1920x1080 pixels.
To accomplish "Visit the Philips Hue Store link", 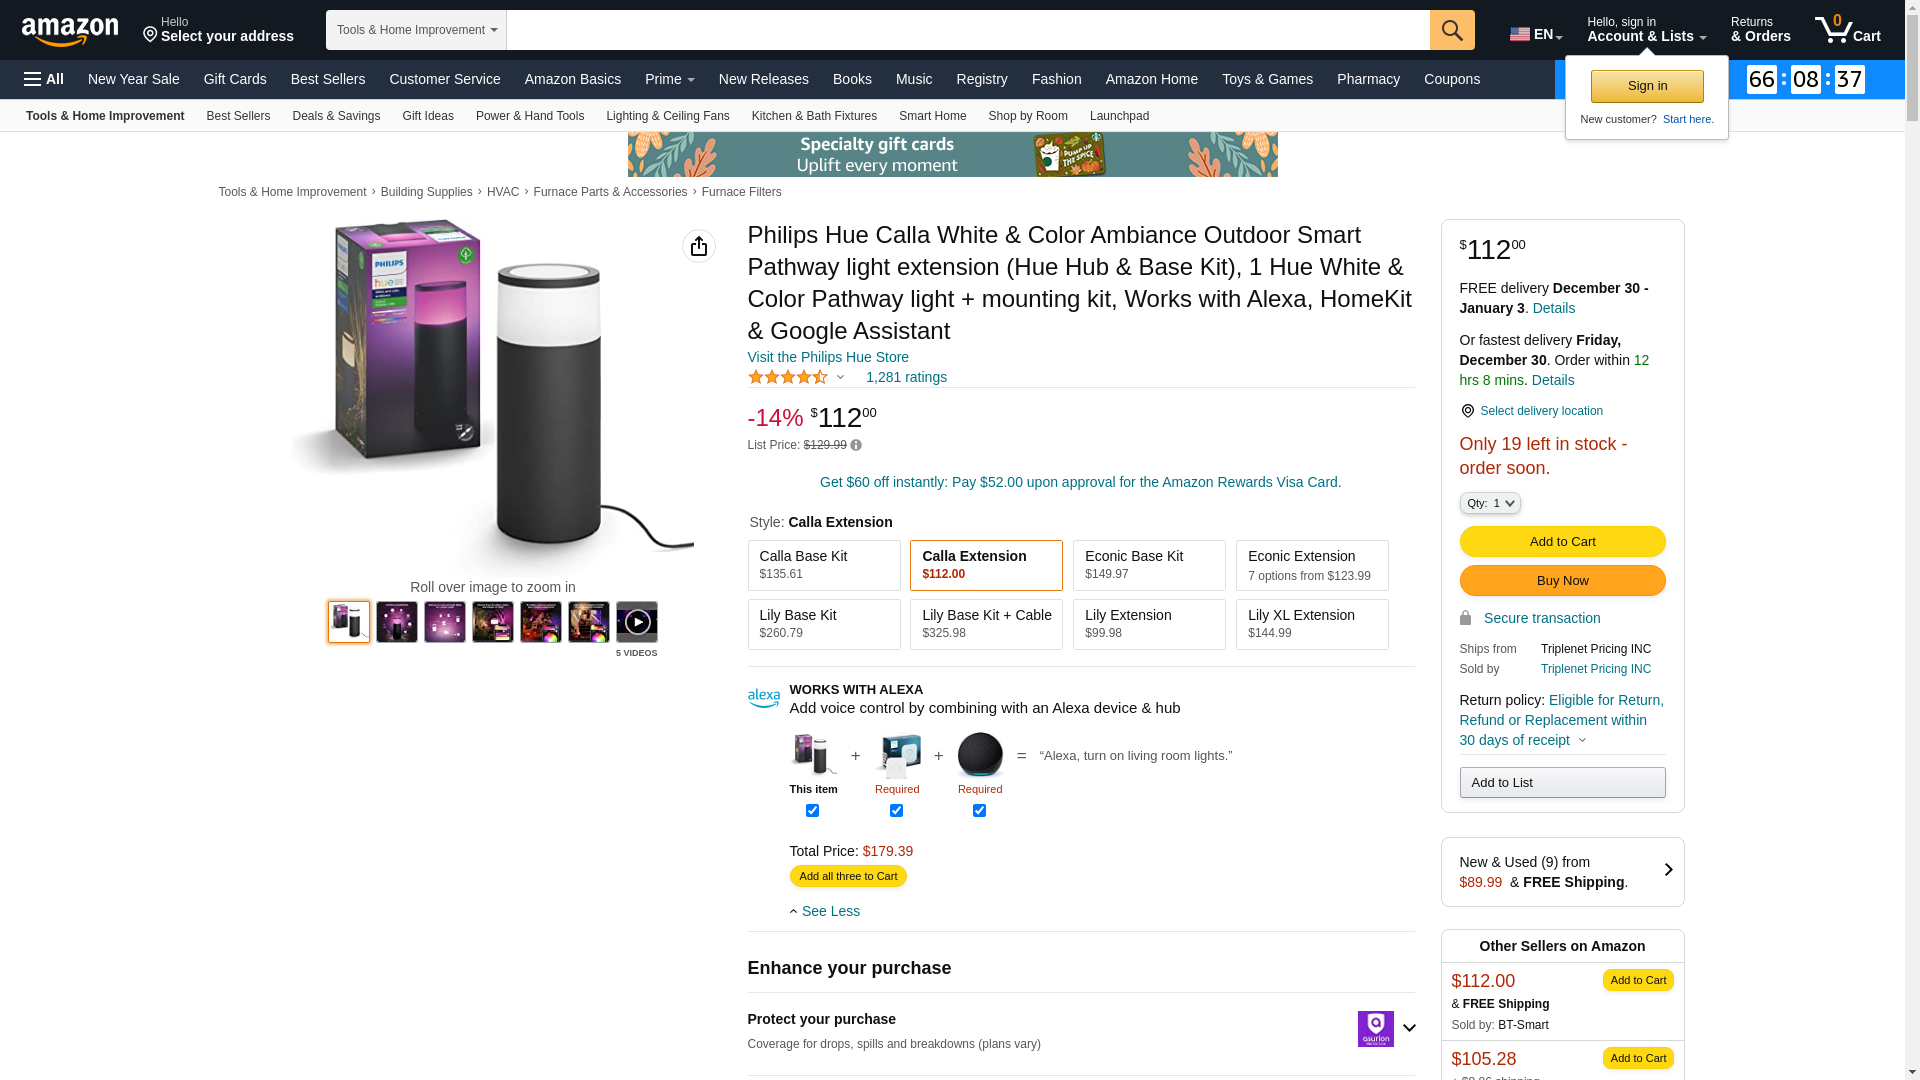I will coord(828,357).
